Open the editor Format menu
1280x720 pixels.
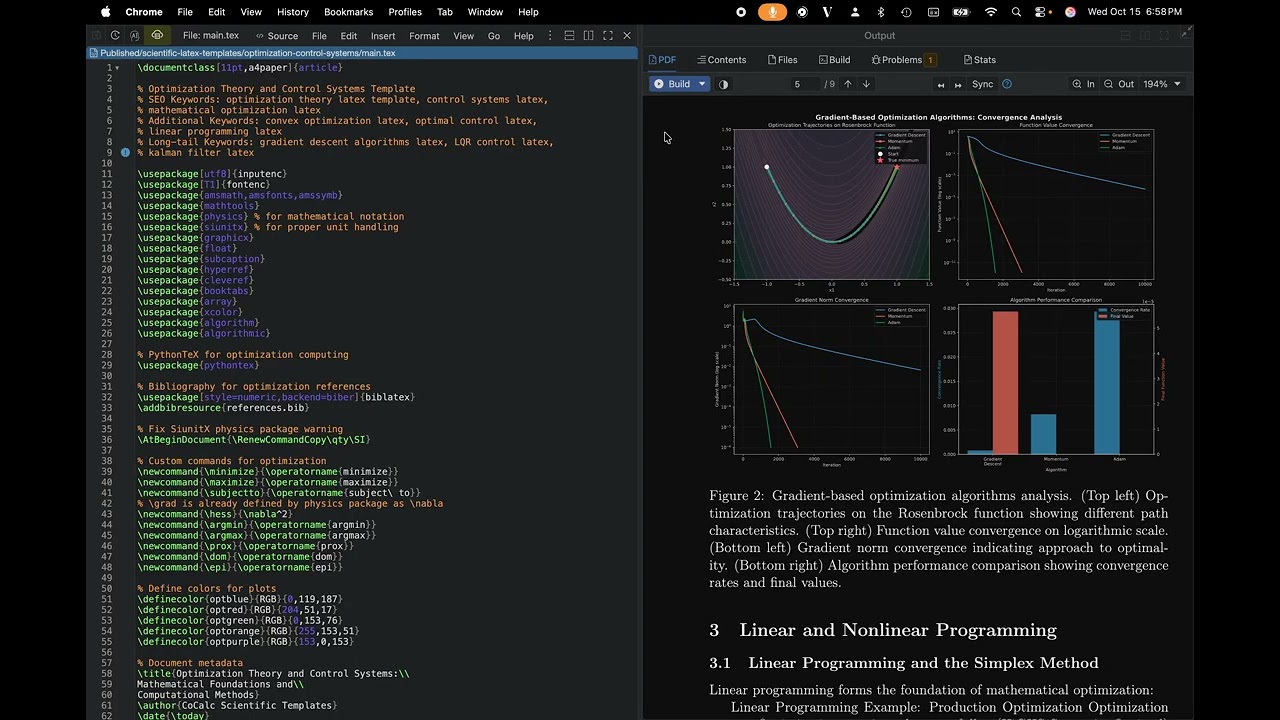coord(424,36)
